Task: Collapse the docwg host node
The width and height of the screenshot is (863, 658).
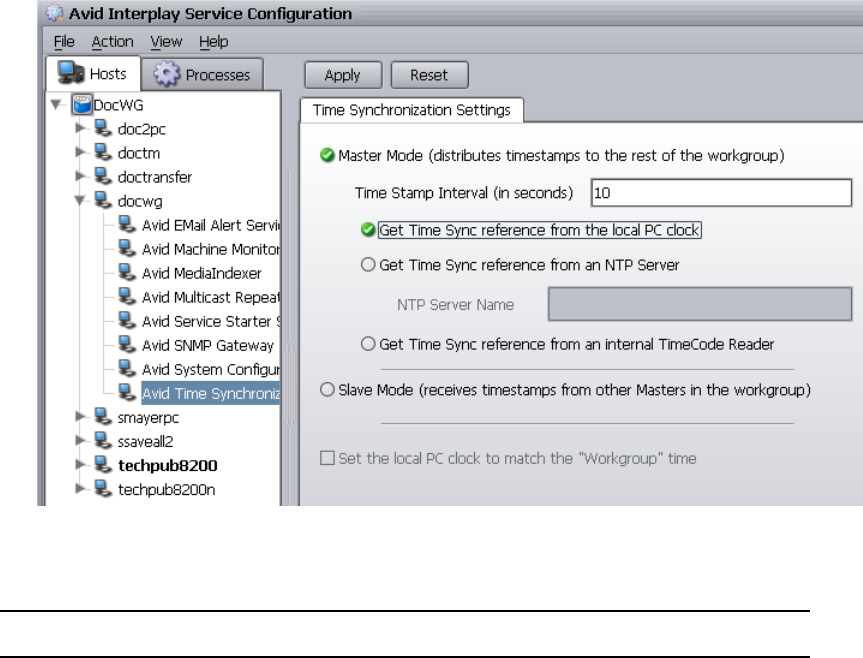Action: [80, 200]
